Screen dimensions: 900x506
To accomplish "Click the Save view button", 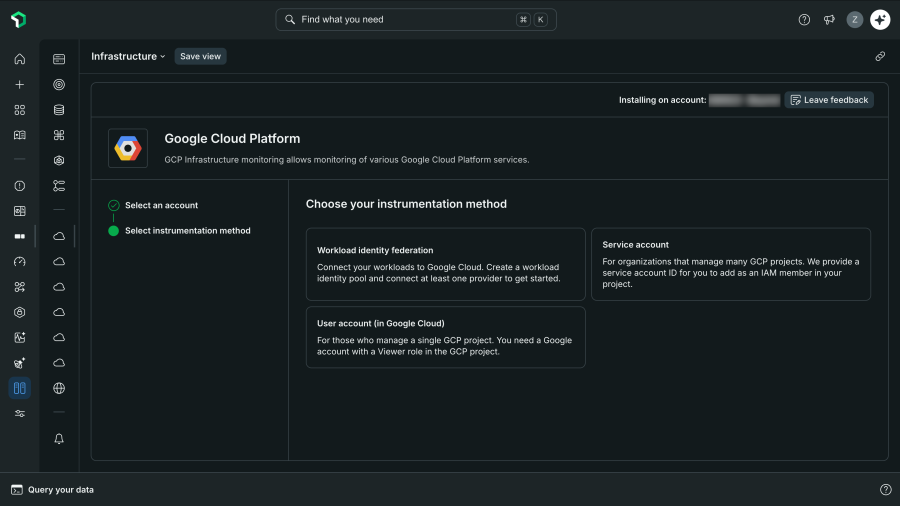I will 200,56.
